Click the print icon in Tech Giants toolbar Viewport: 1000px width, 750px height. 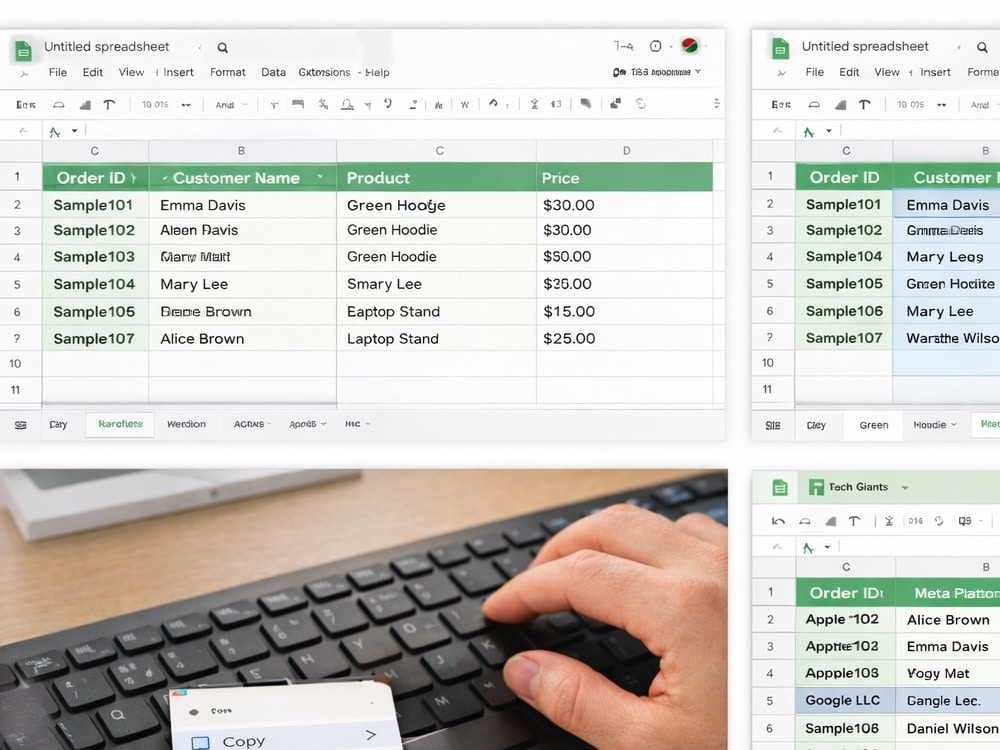805,521
